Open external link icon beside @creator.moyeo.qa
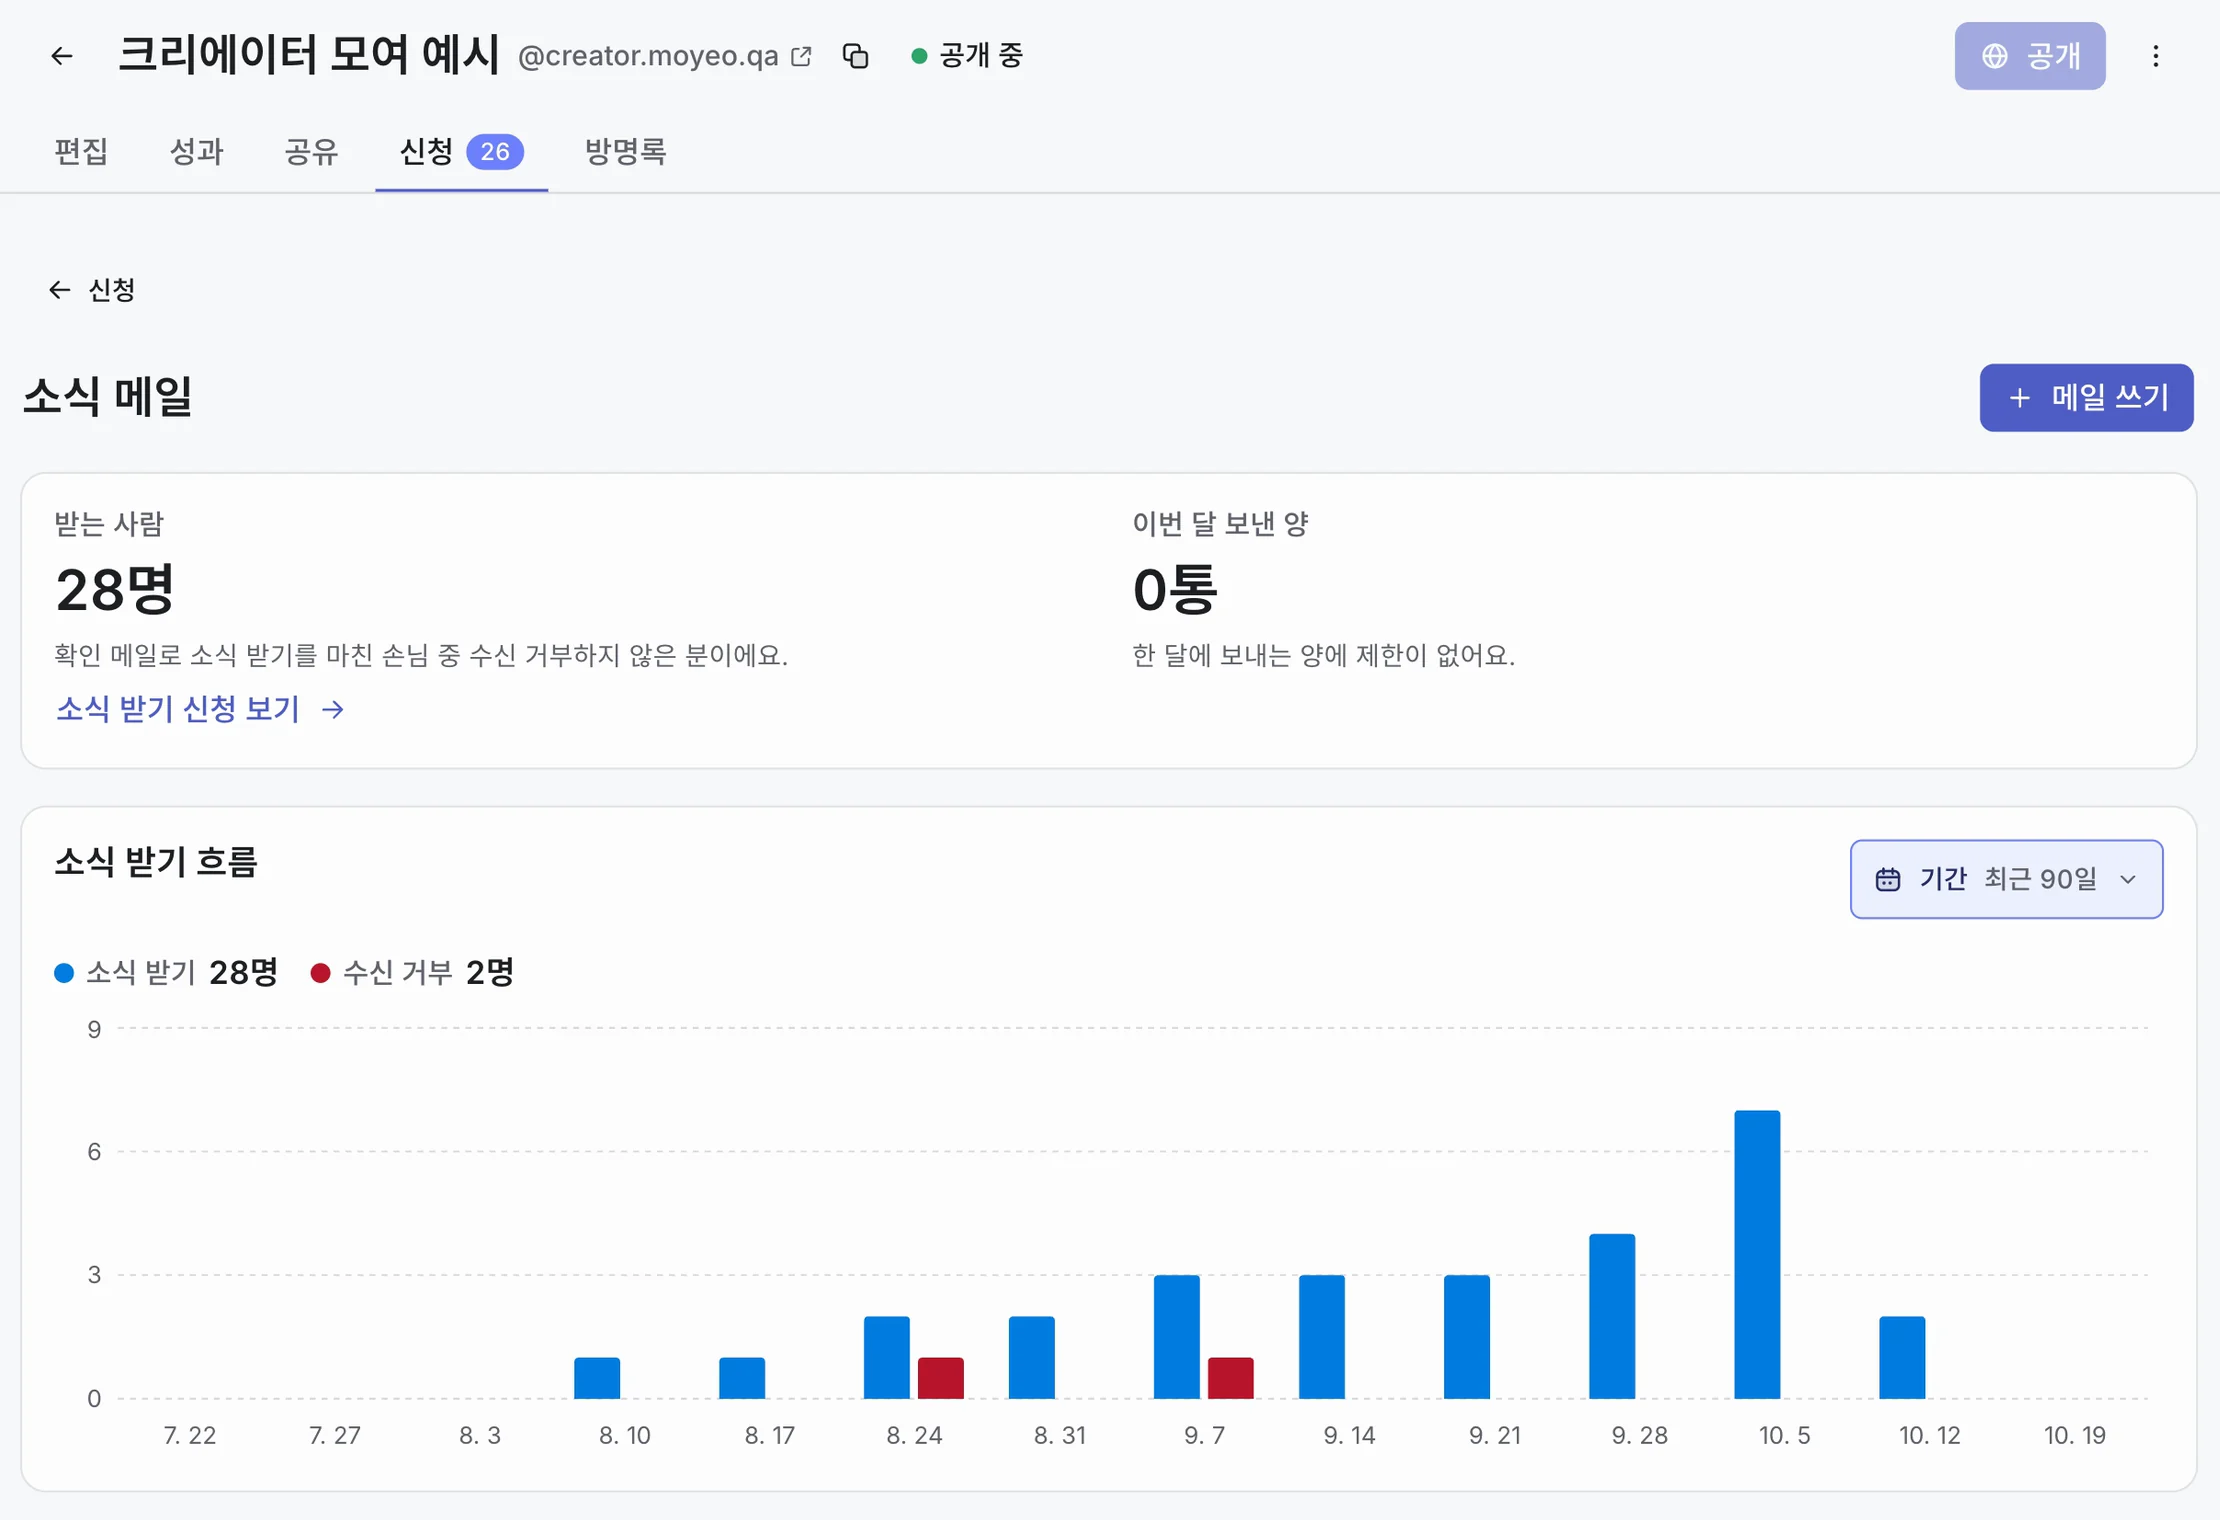 pyautogui.click(x=801, y=56)
